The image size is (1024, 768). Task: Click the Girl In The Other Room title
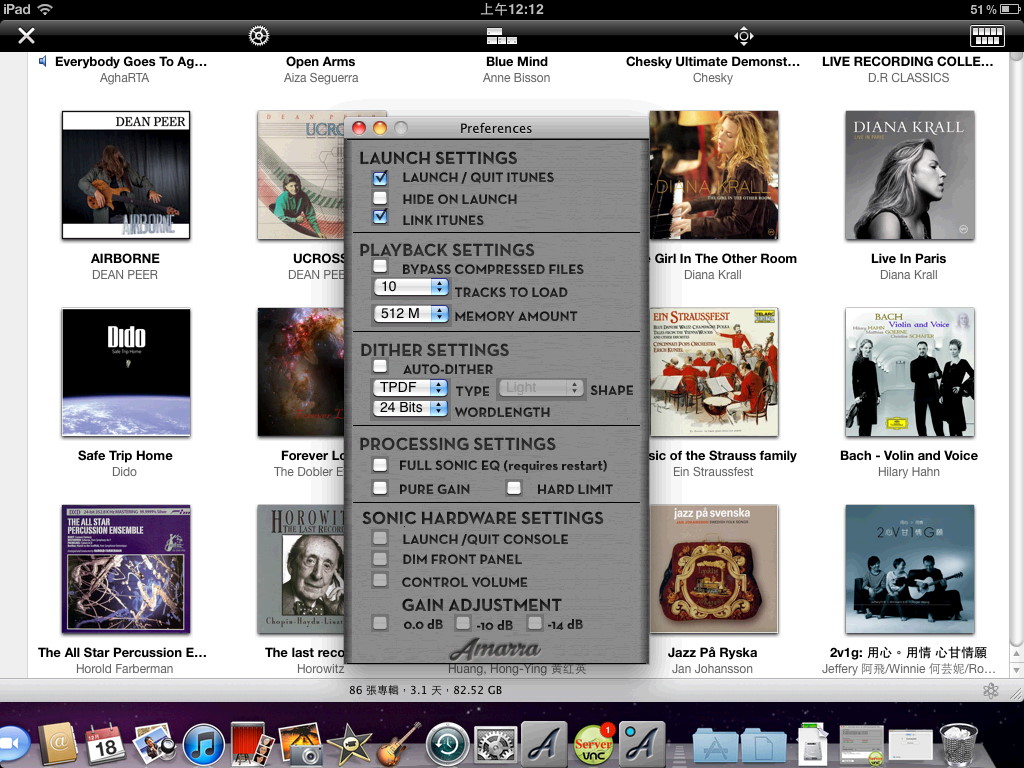(x=726, y=259)
